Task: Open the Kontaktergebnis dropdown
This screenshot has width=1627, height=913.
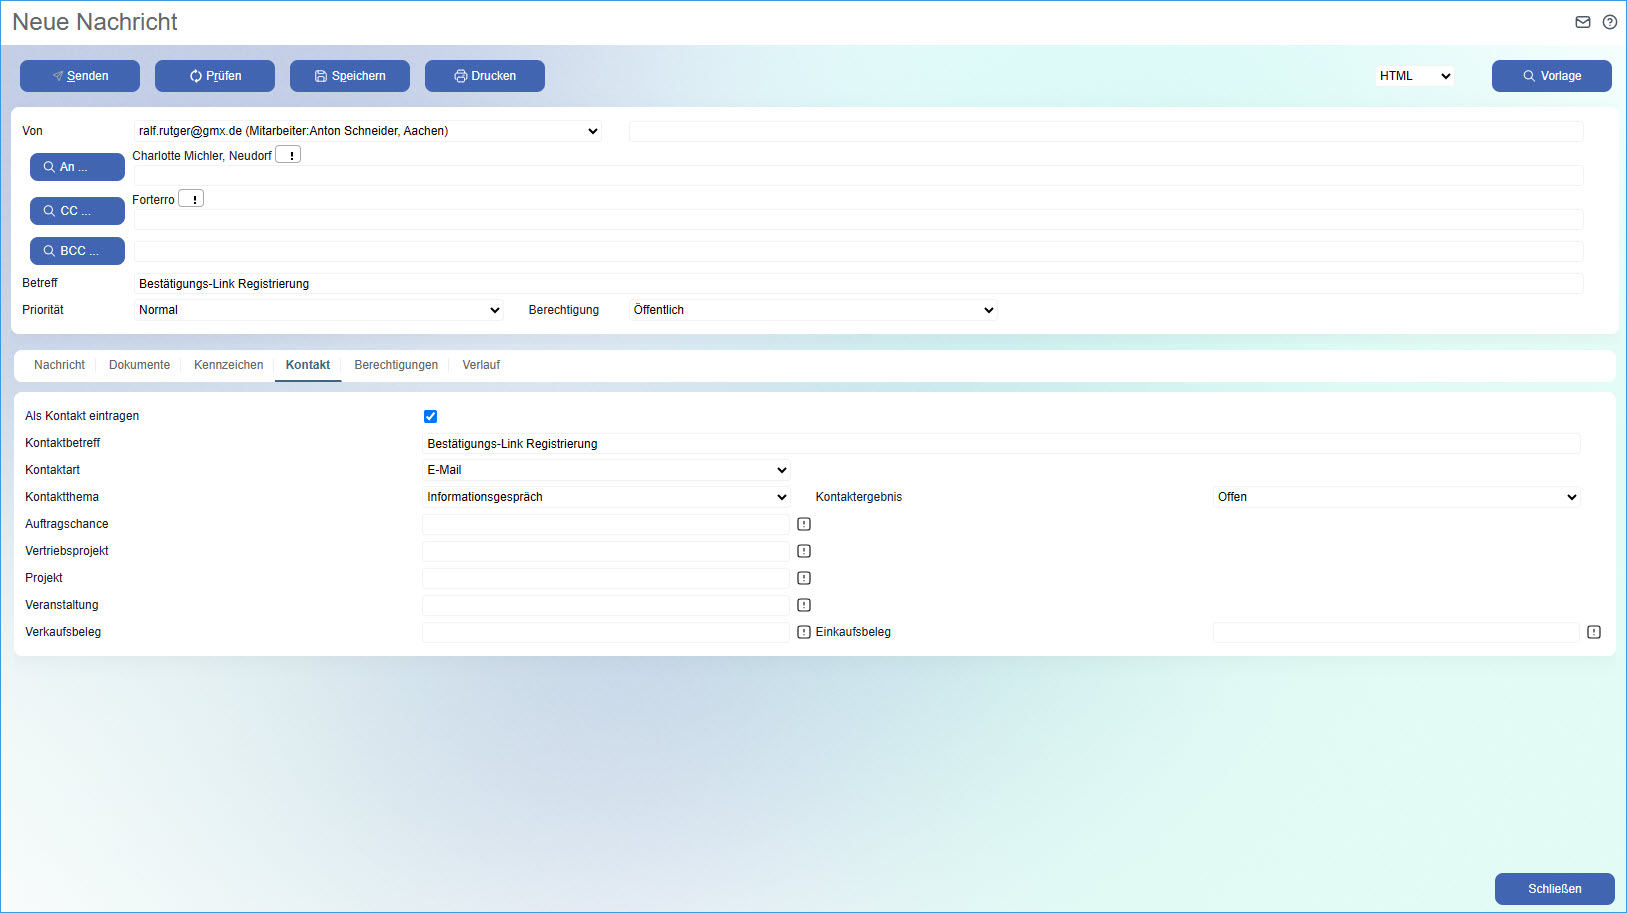Action: [1396, 497]
